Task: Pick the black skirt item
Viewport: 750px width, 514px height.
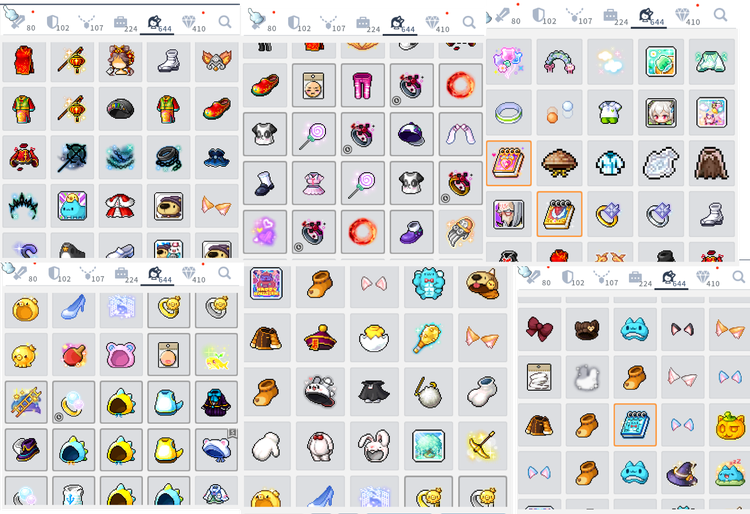Action: pos(374,392)
